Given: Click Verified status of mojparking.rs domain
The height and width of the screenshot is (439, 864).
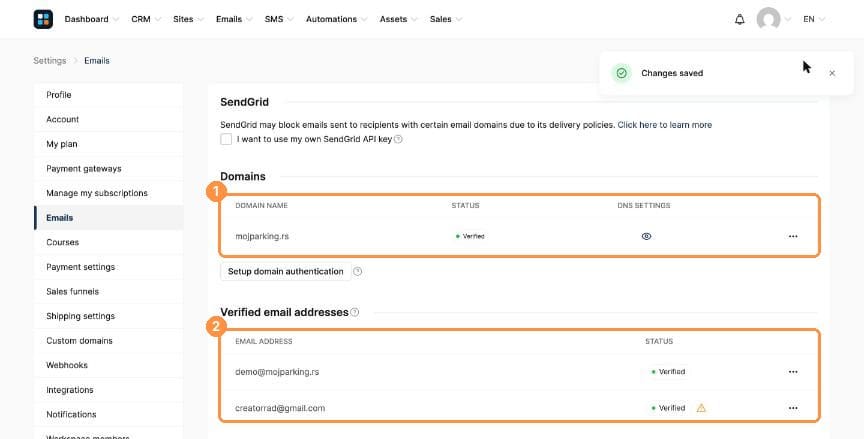Looking at the screenshot, I should tap(470, 236).
